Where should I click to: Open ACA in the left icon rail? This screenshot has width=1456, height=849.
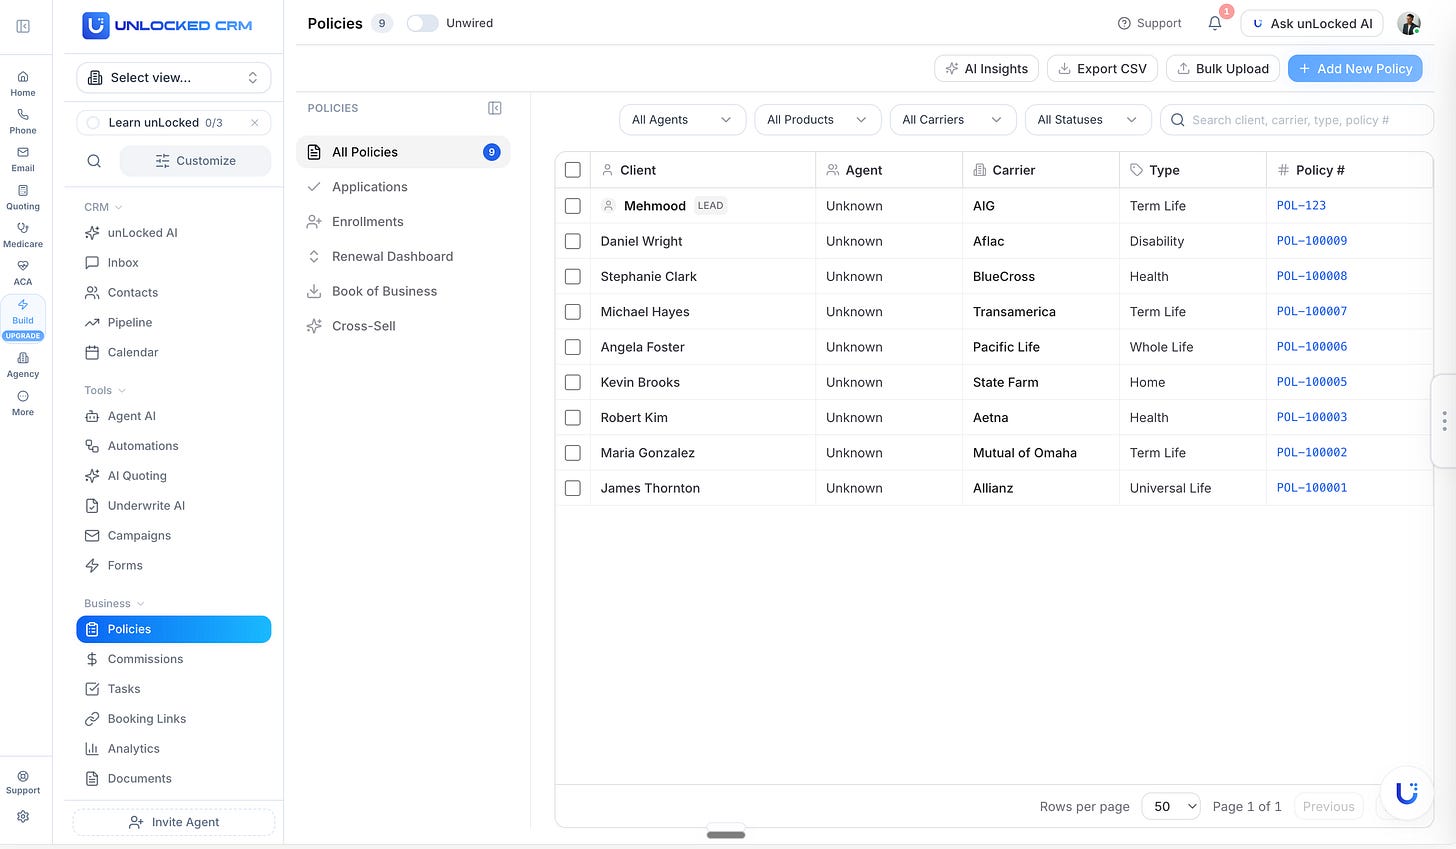pos(23,273)
